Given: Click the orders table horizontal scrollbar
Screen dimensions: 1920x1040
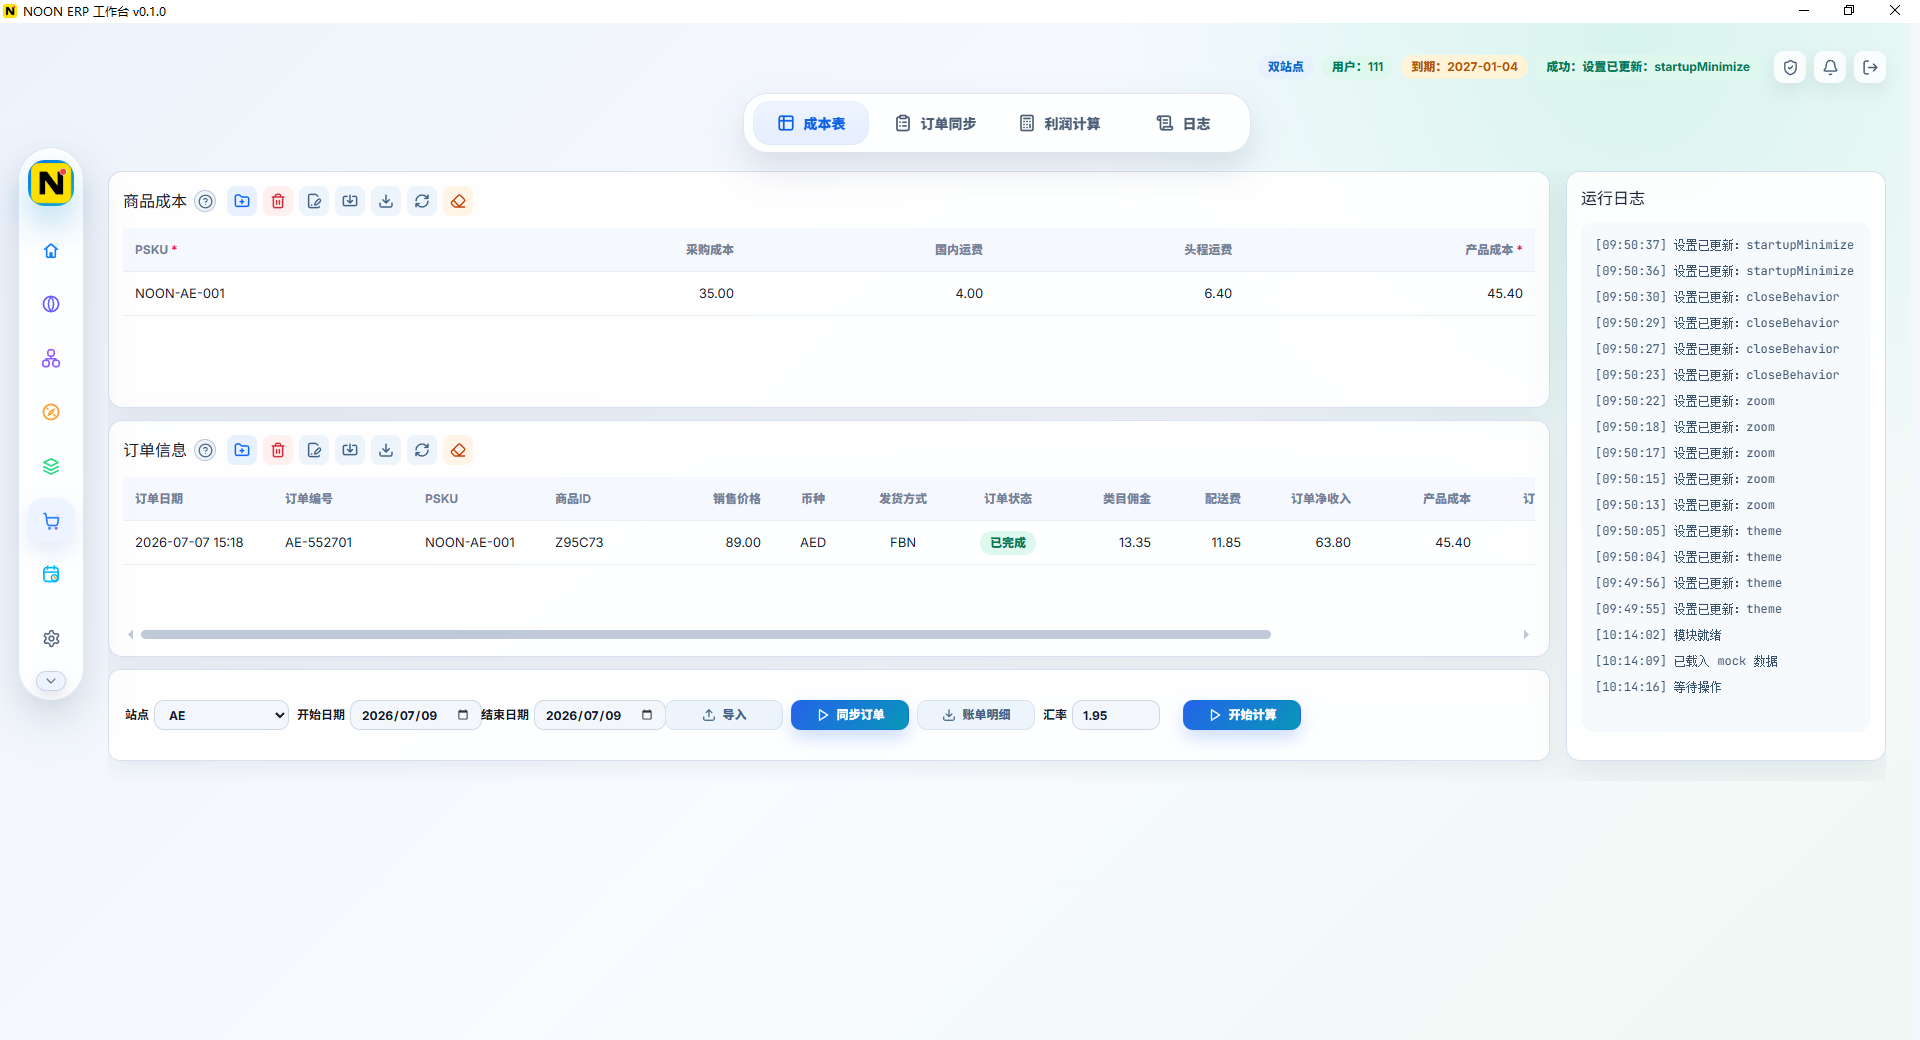Looking at the screenshot, I should tap(706, 634).
